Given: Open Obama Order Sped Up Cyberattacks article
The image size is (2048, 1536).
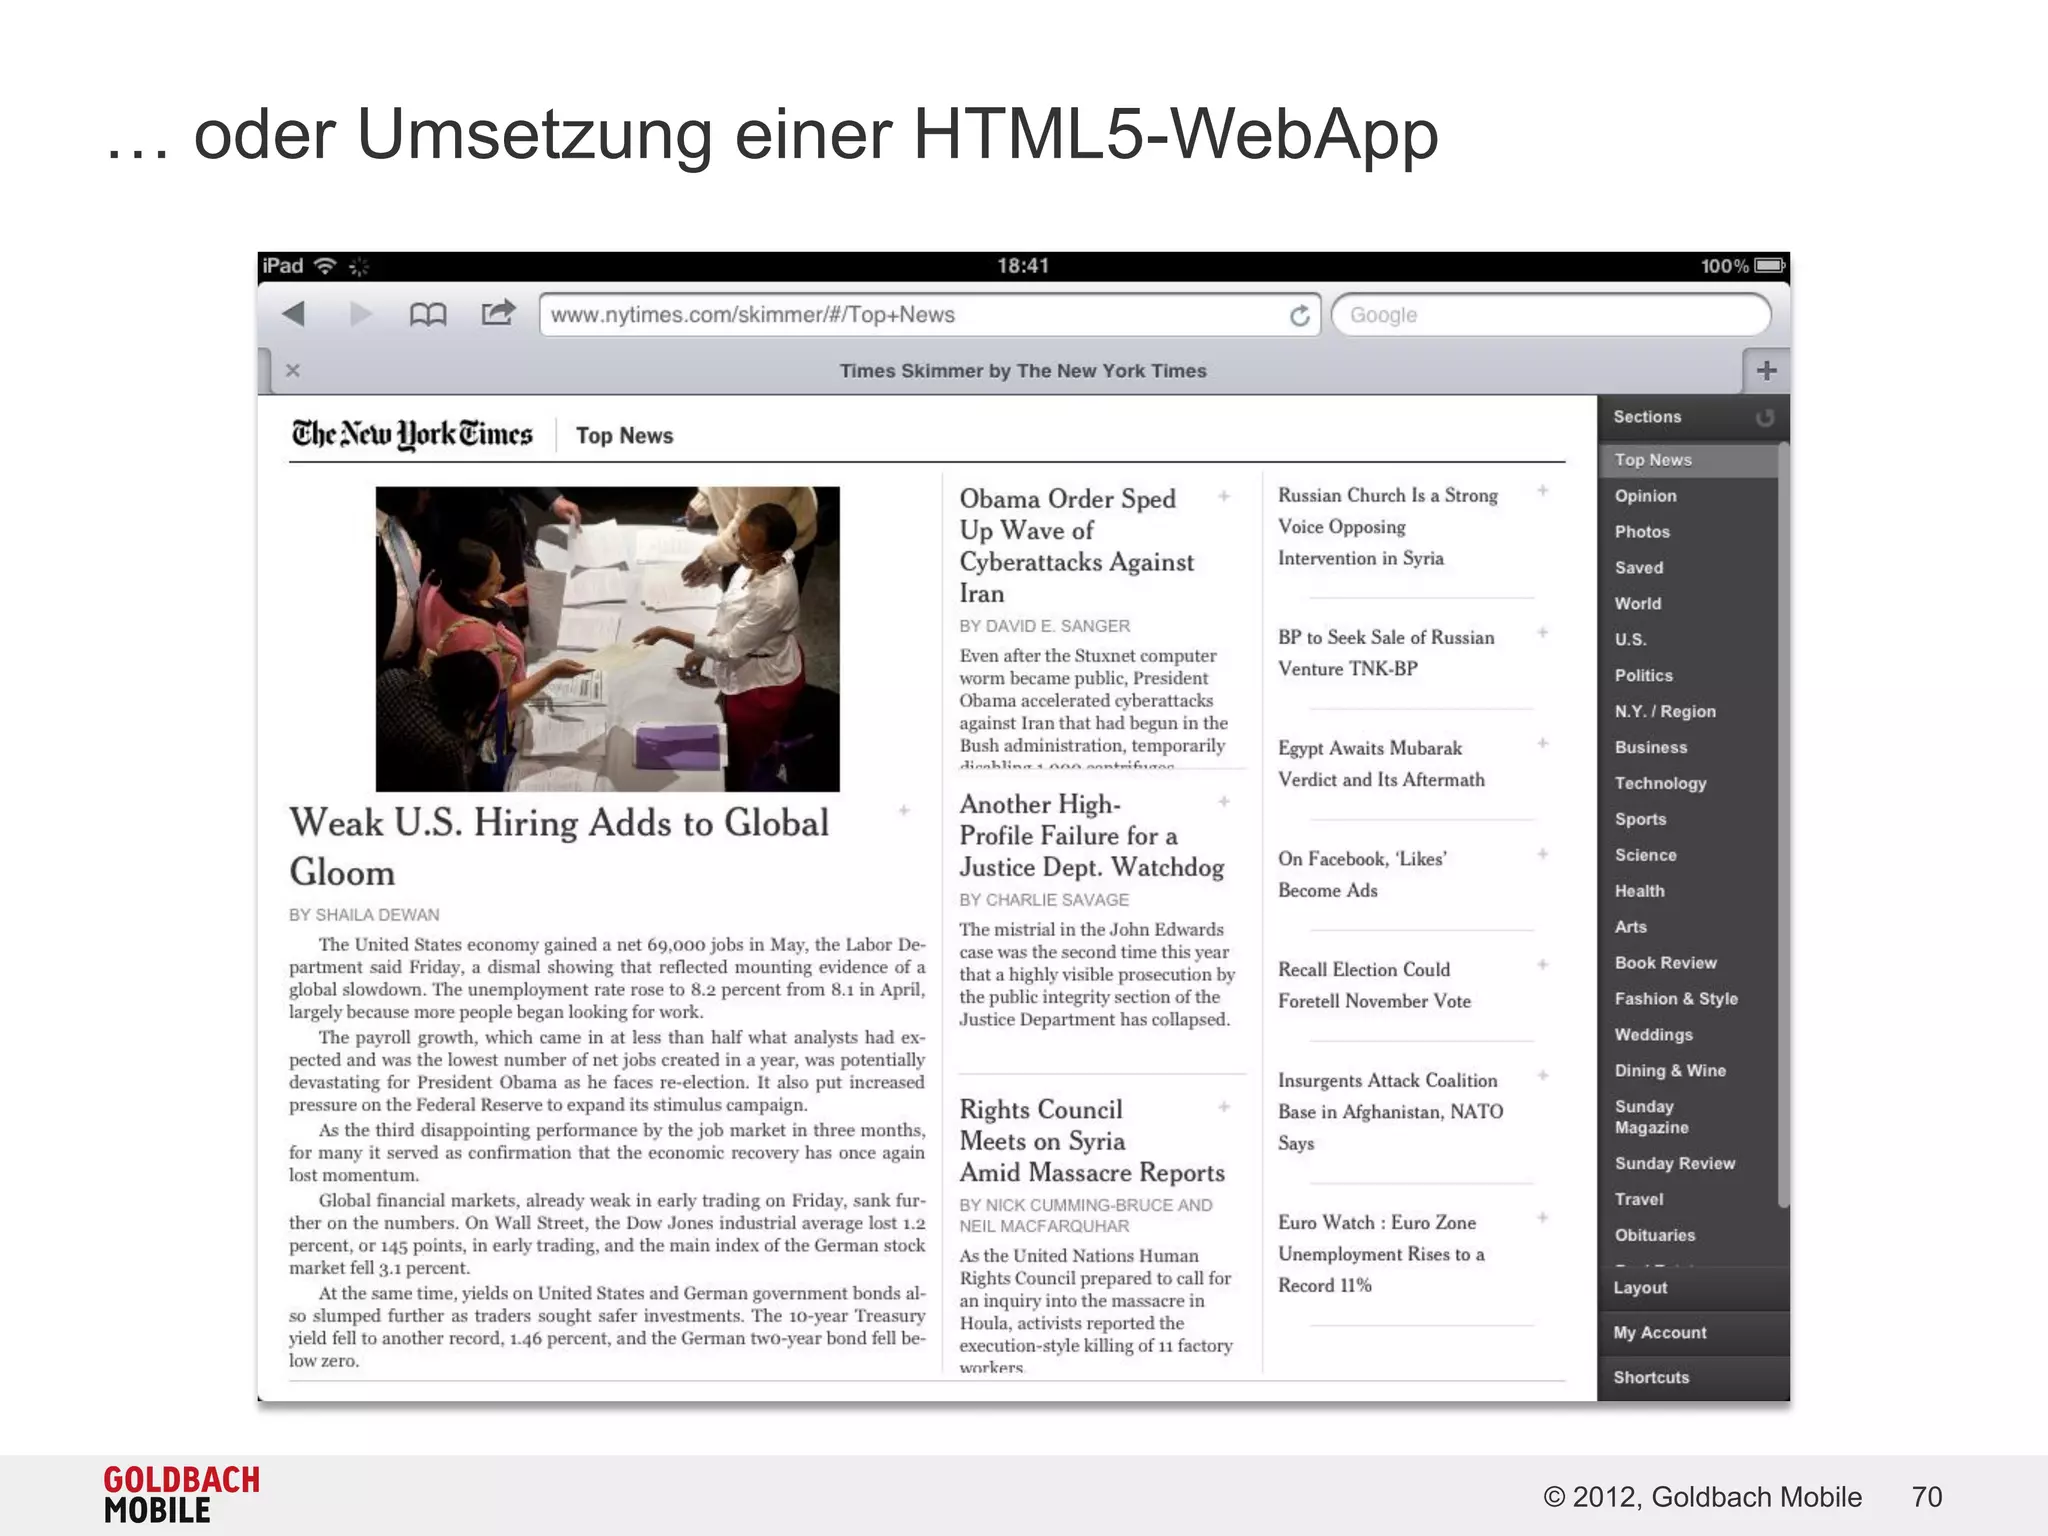Looking at the screenshot, I should click(1077, 546).
